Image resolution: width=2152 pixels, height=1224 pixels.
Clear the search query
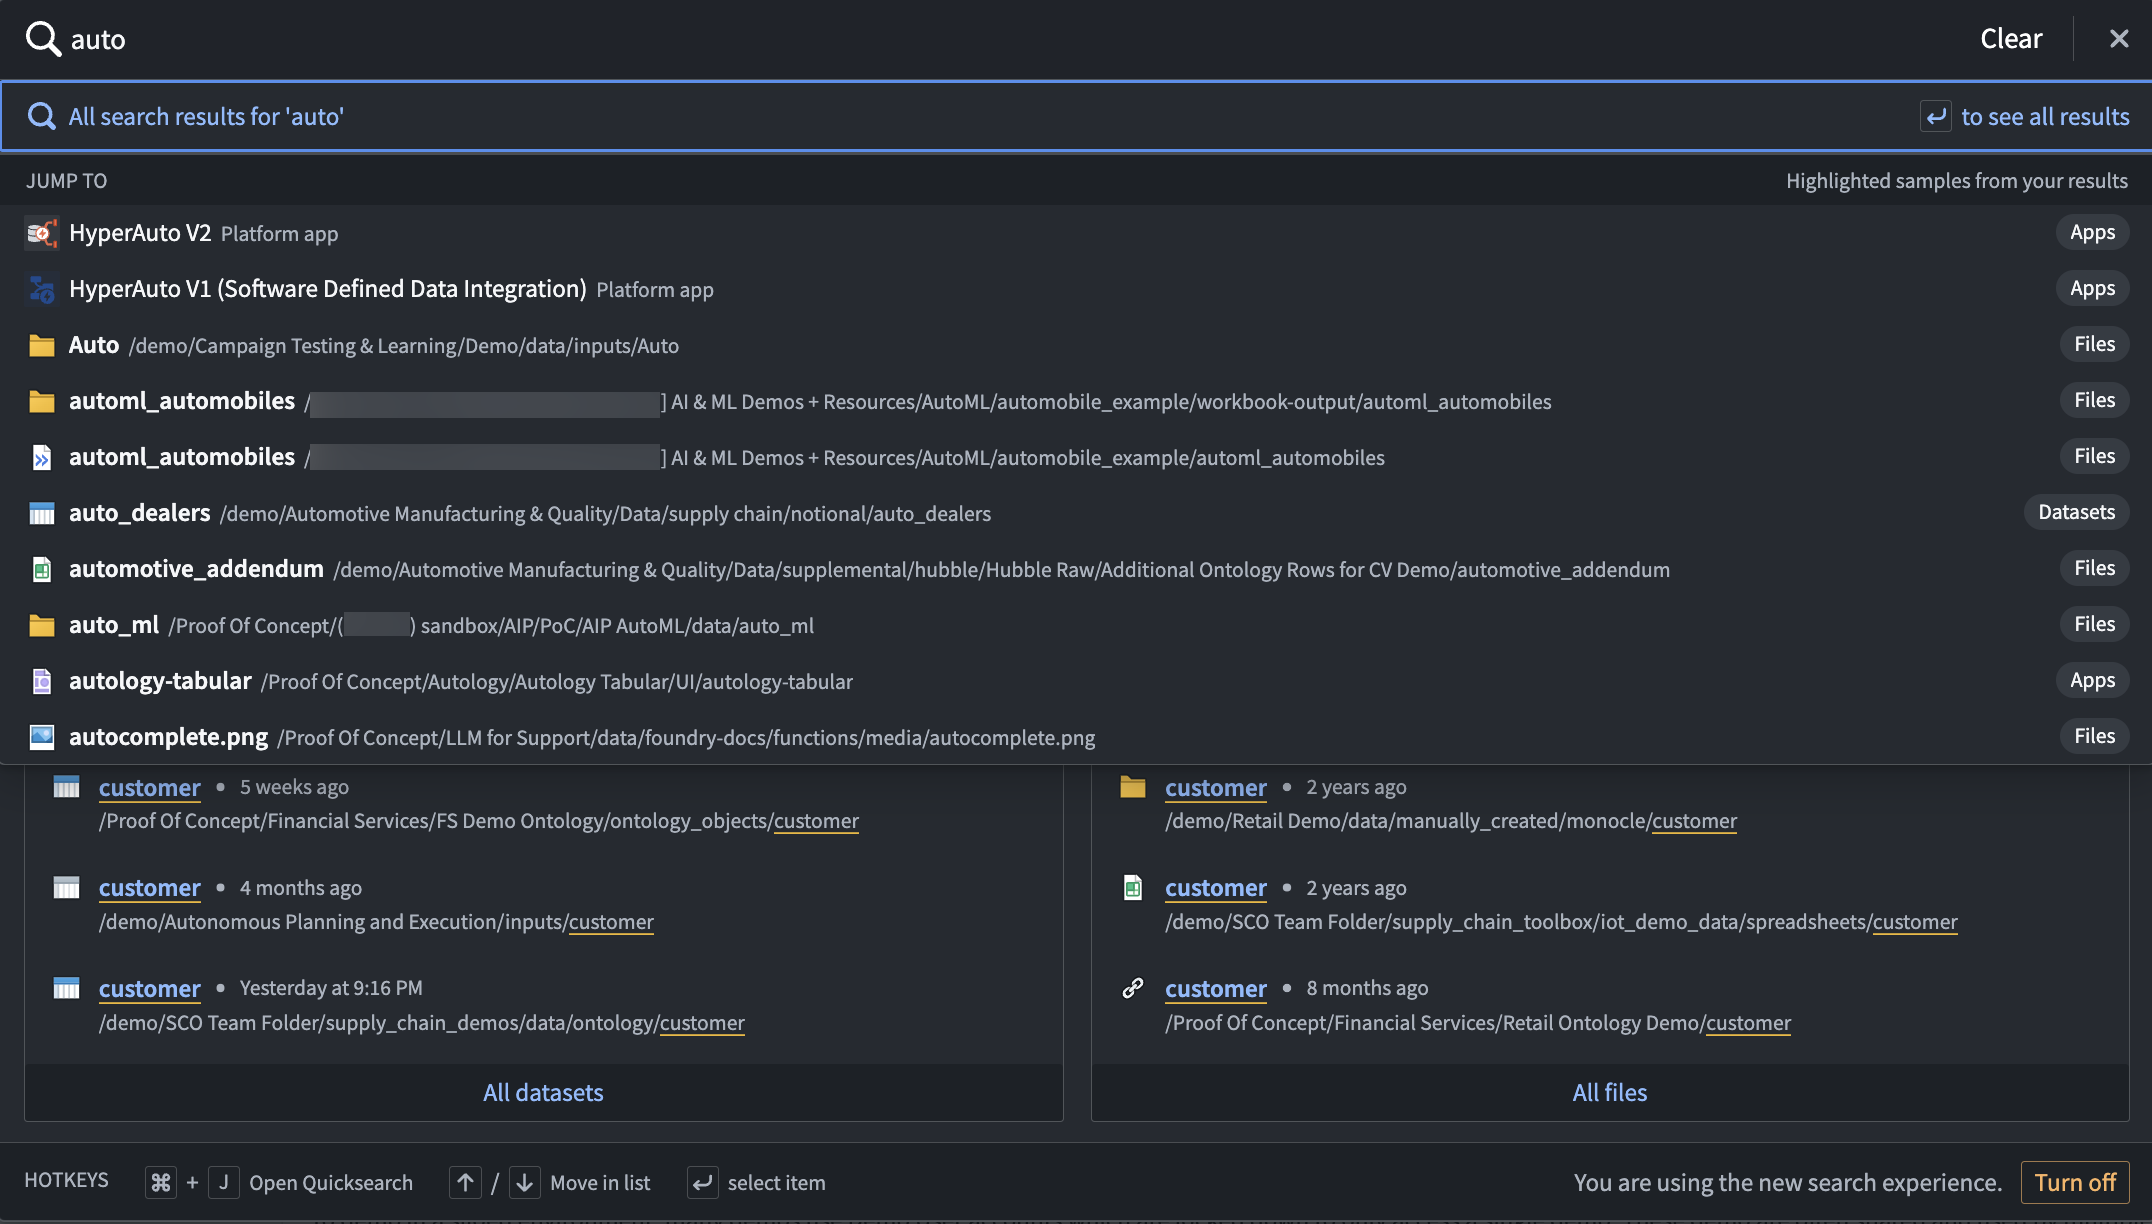2011,39
